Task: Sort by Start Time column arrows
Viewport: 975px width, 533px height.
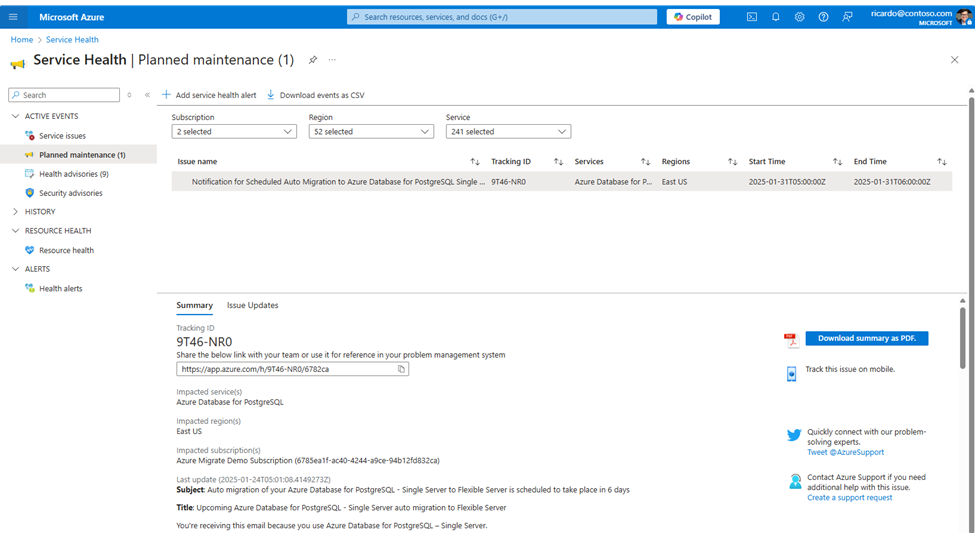Action: point(838,162)
